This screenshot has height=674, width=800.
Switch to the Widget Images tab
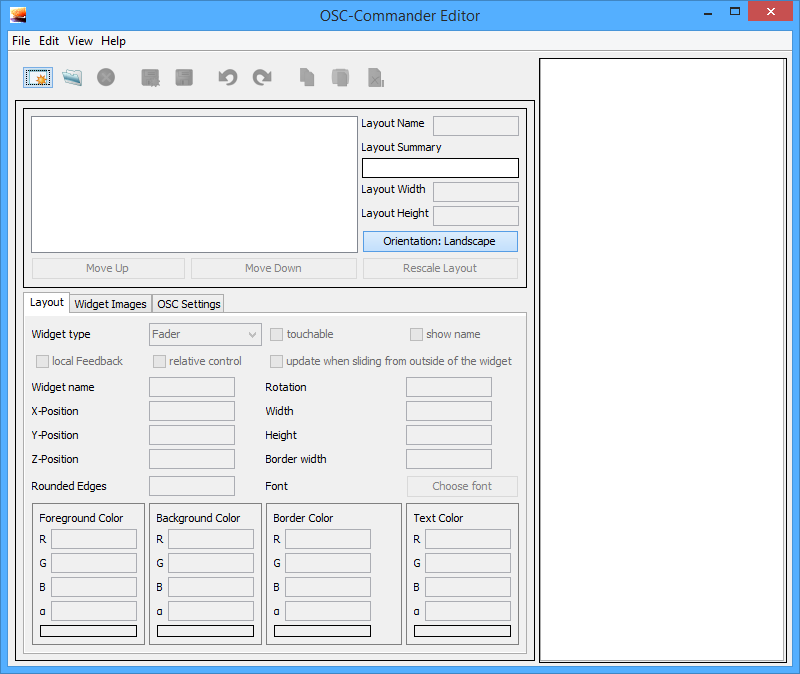111,304
